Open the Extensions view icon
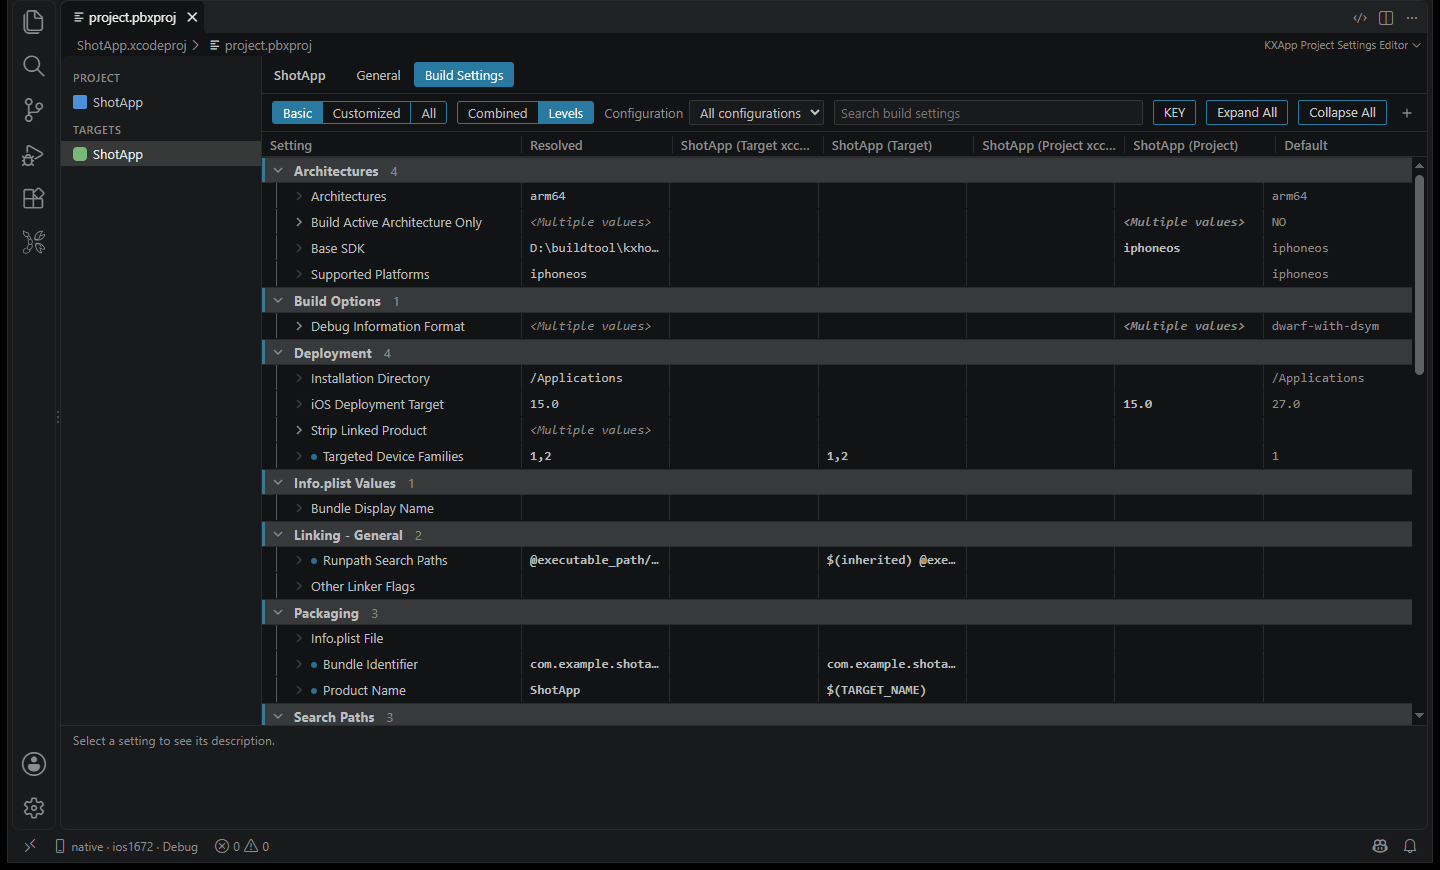 click(33, 198)
